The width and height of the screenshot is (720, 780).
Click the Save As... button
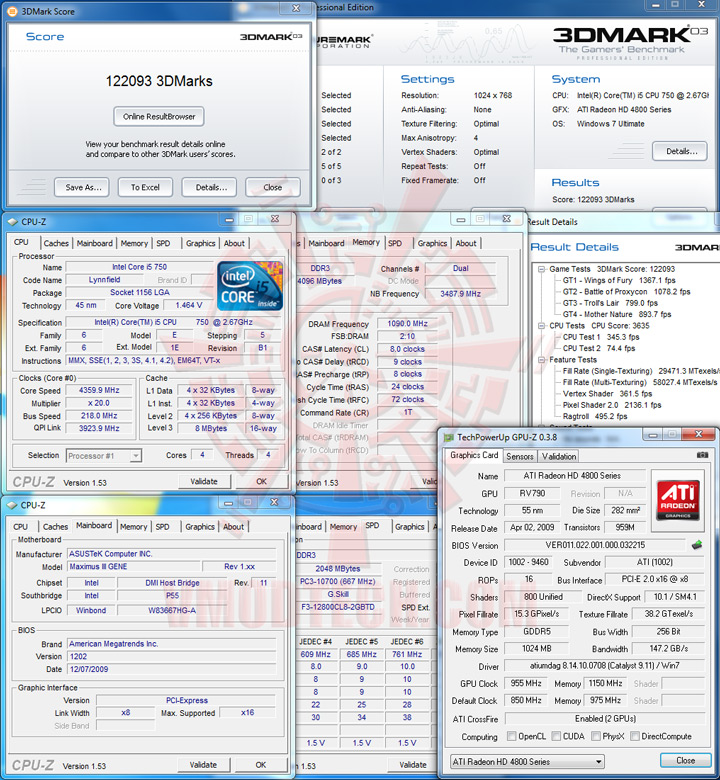(x=83, y=188)
